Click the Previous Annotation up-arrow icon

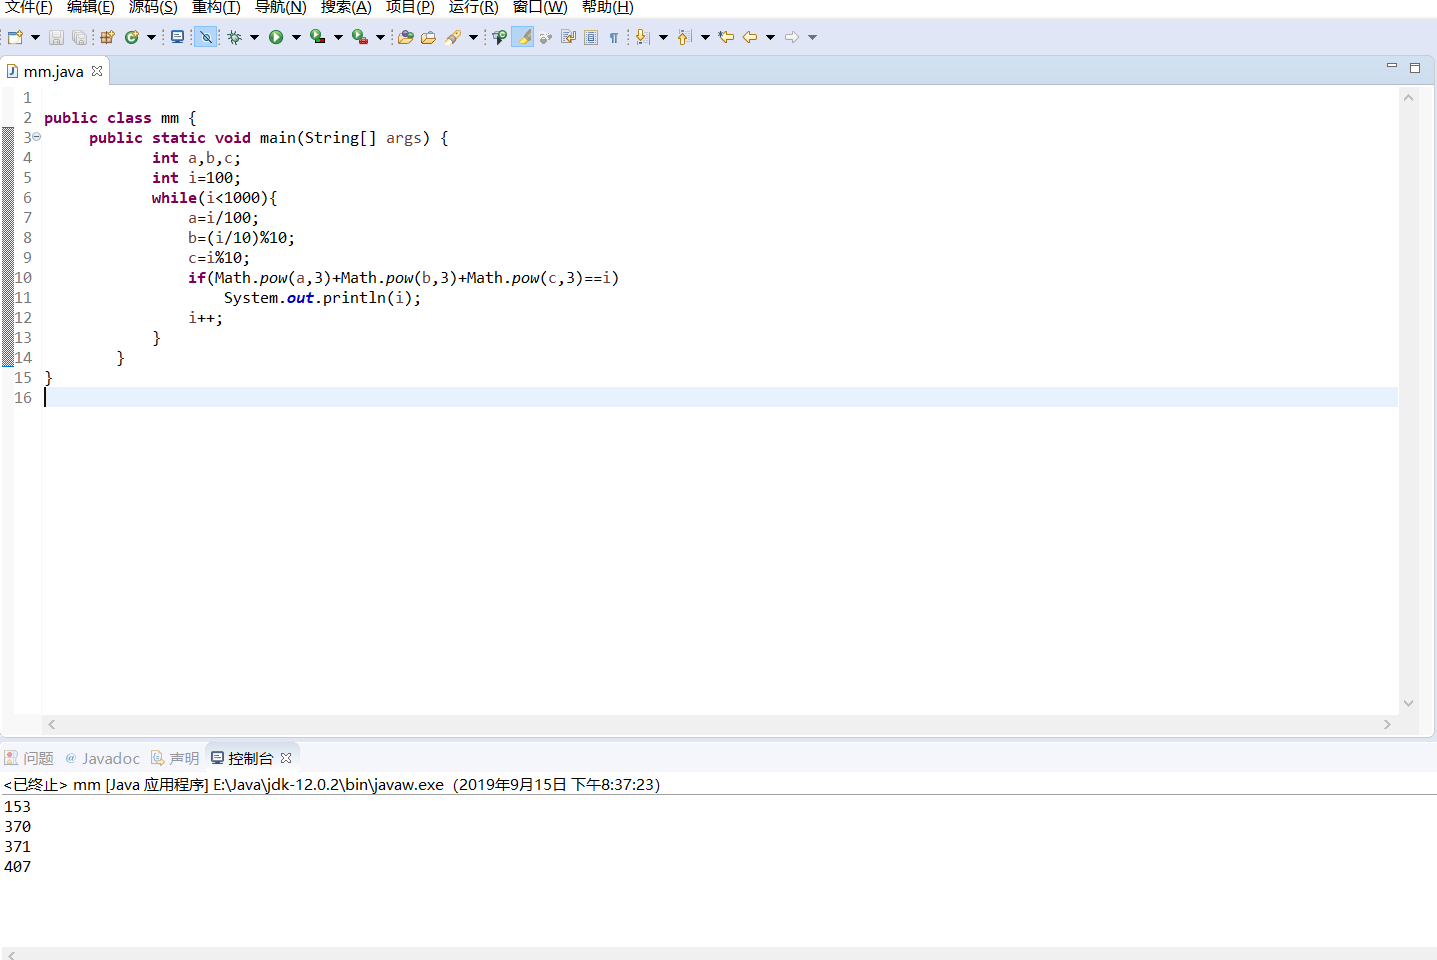[684, 37]
